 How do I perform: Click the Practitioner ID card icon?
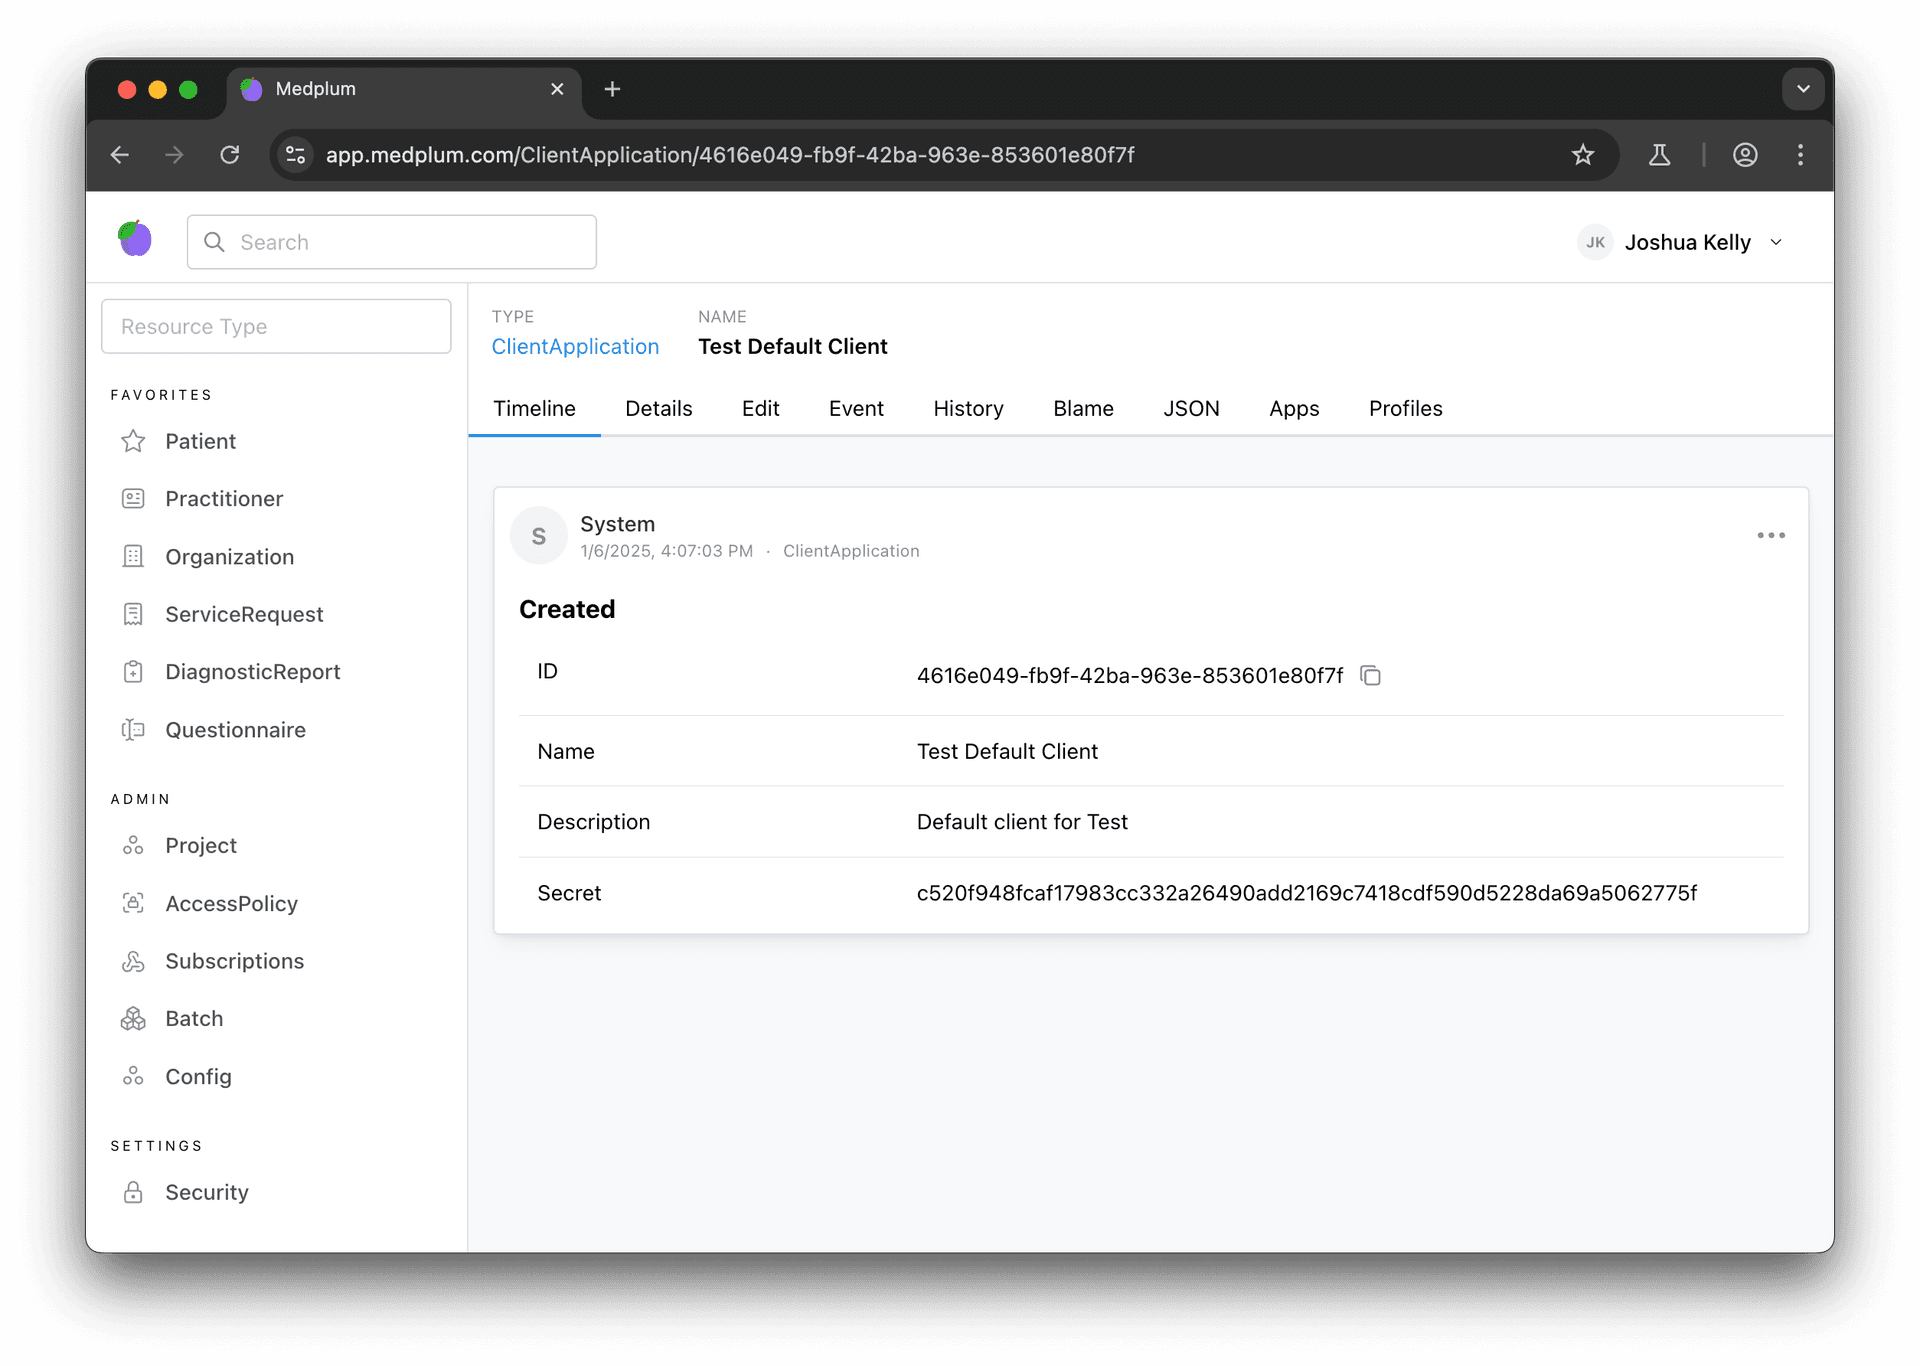click(x=133, y=499)
